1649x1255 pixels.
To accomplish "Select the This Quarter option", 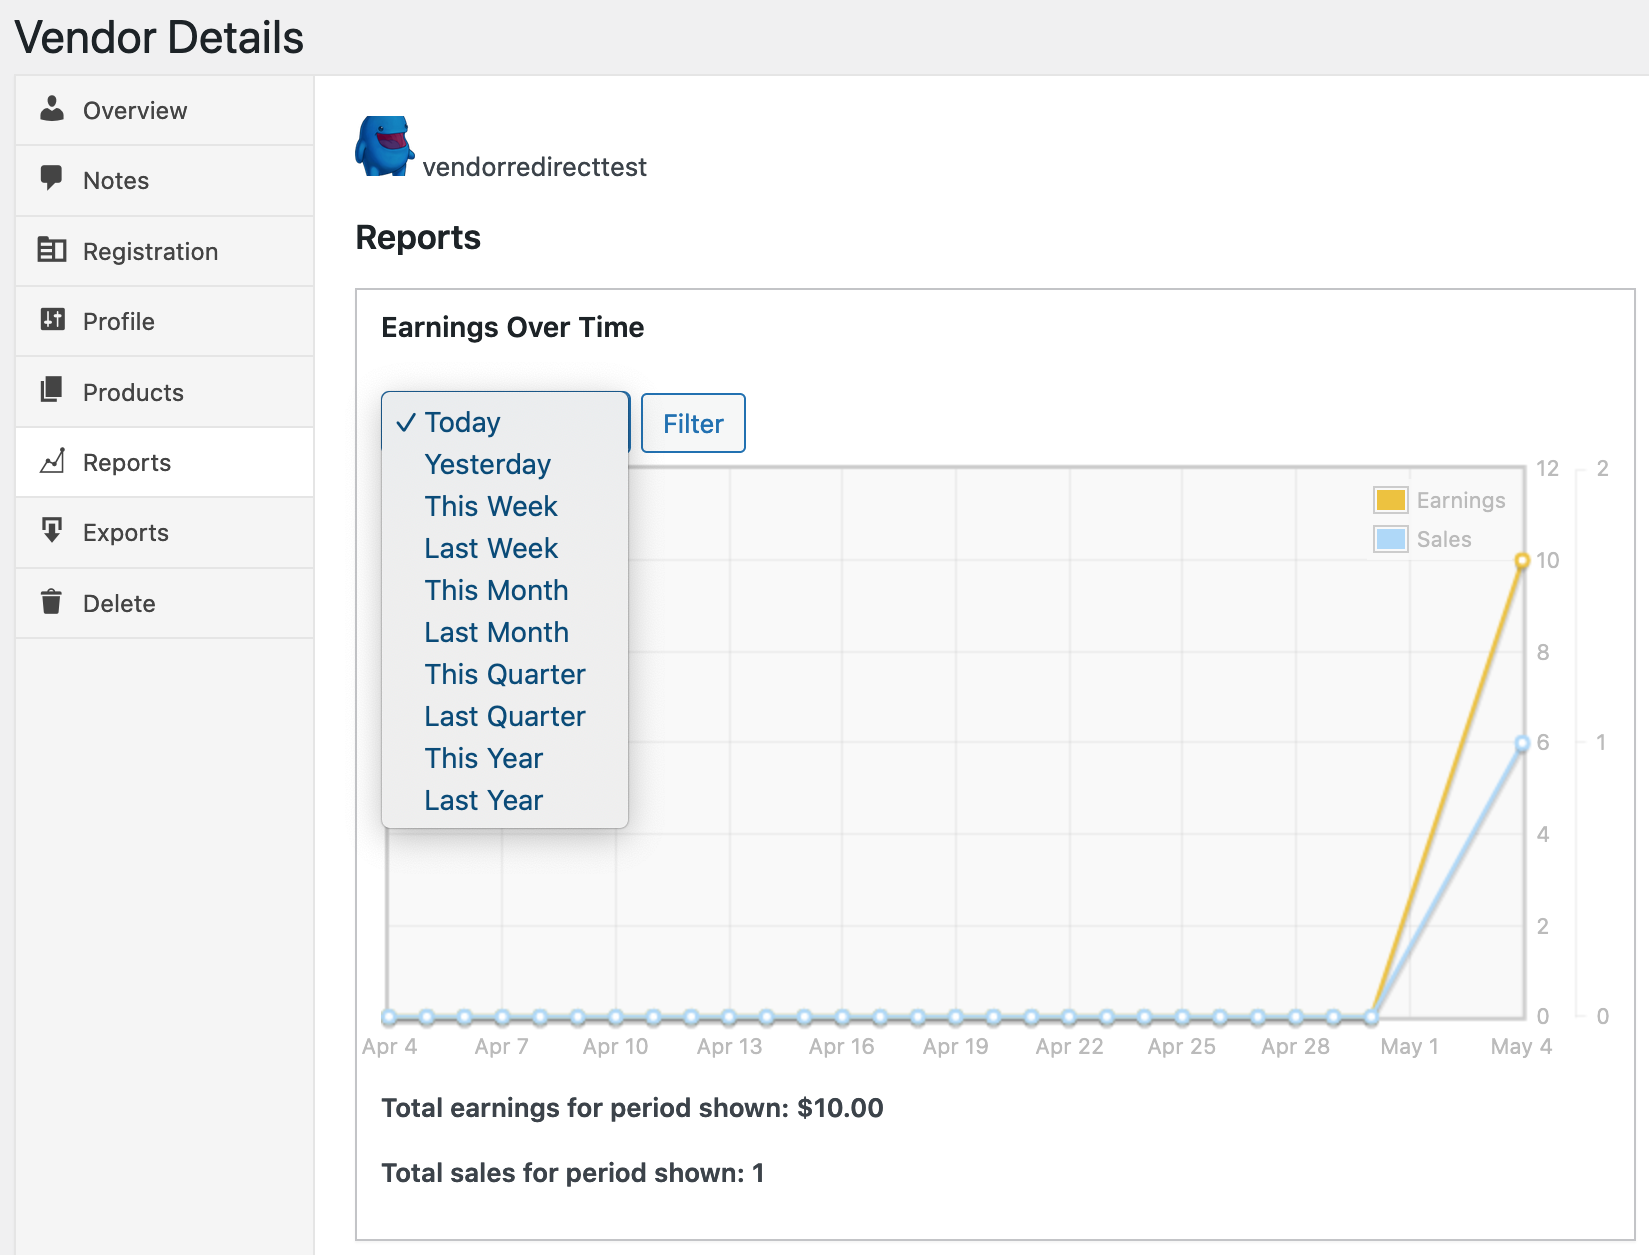I will coord(504,675).
